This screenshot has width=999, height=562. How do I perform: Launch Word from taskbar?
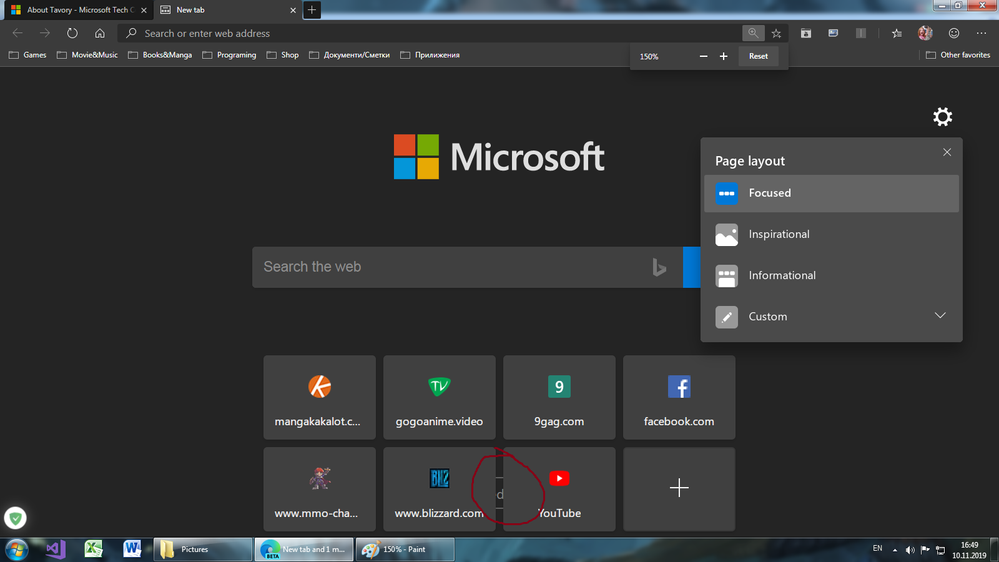click(x=132, y=549)
